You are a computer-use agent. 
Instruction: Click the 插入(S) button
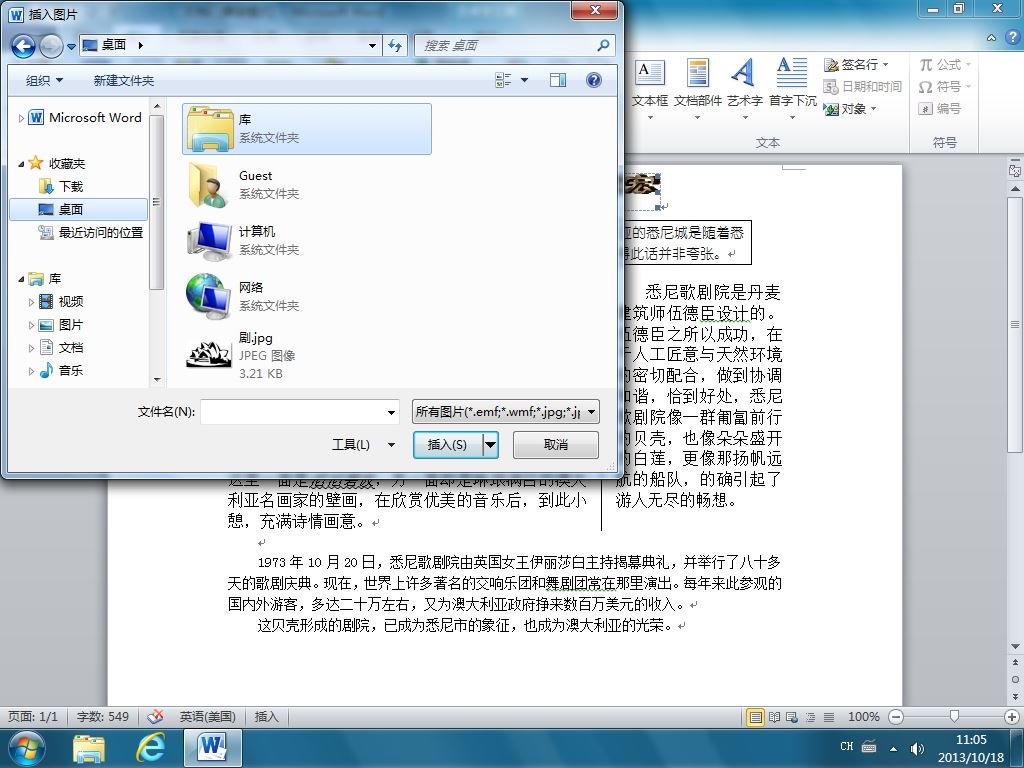click(448, 445)
